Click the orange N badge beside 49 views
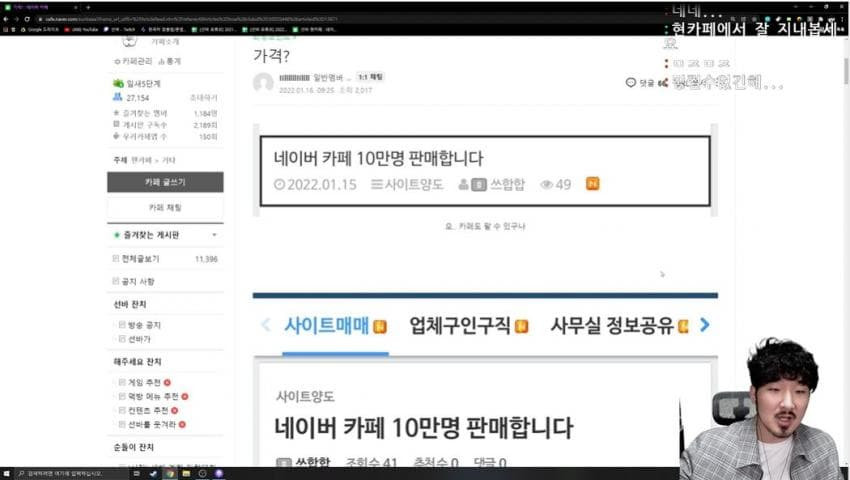850x480 pixels. pyautogui.click(x=593, y=184)
